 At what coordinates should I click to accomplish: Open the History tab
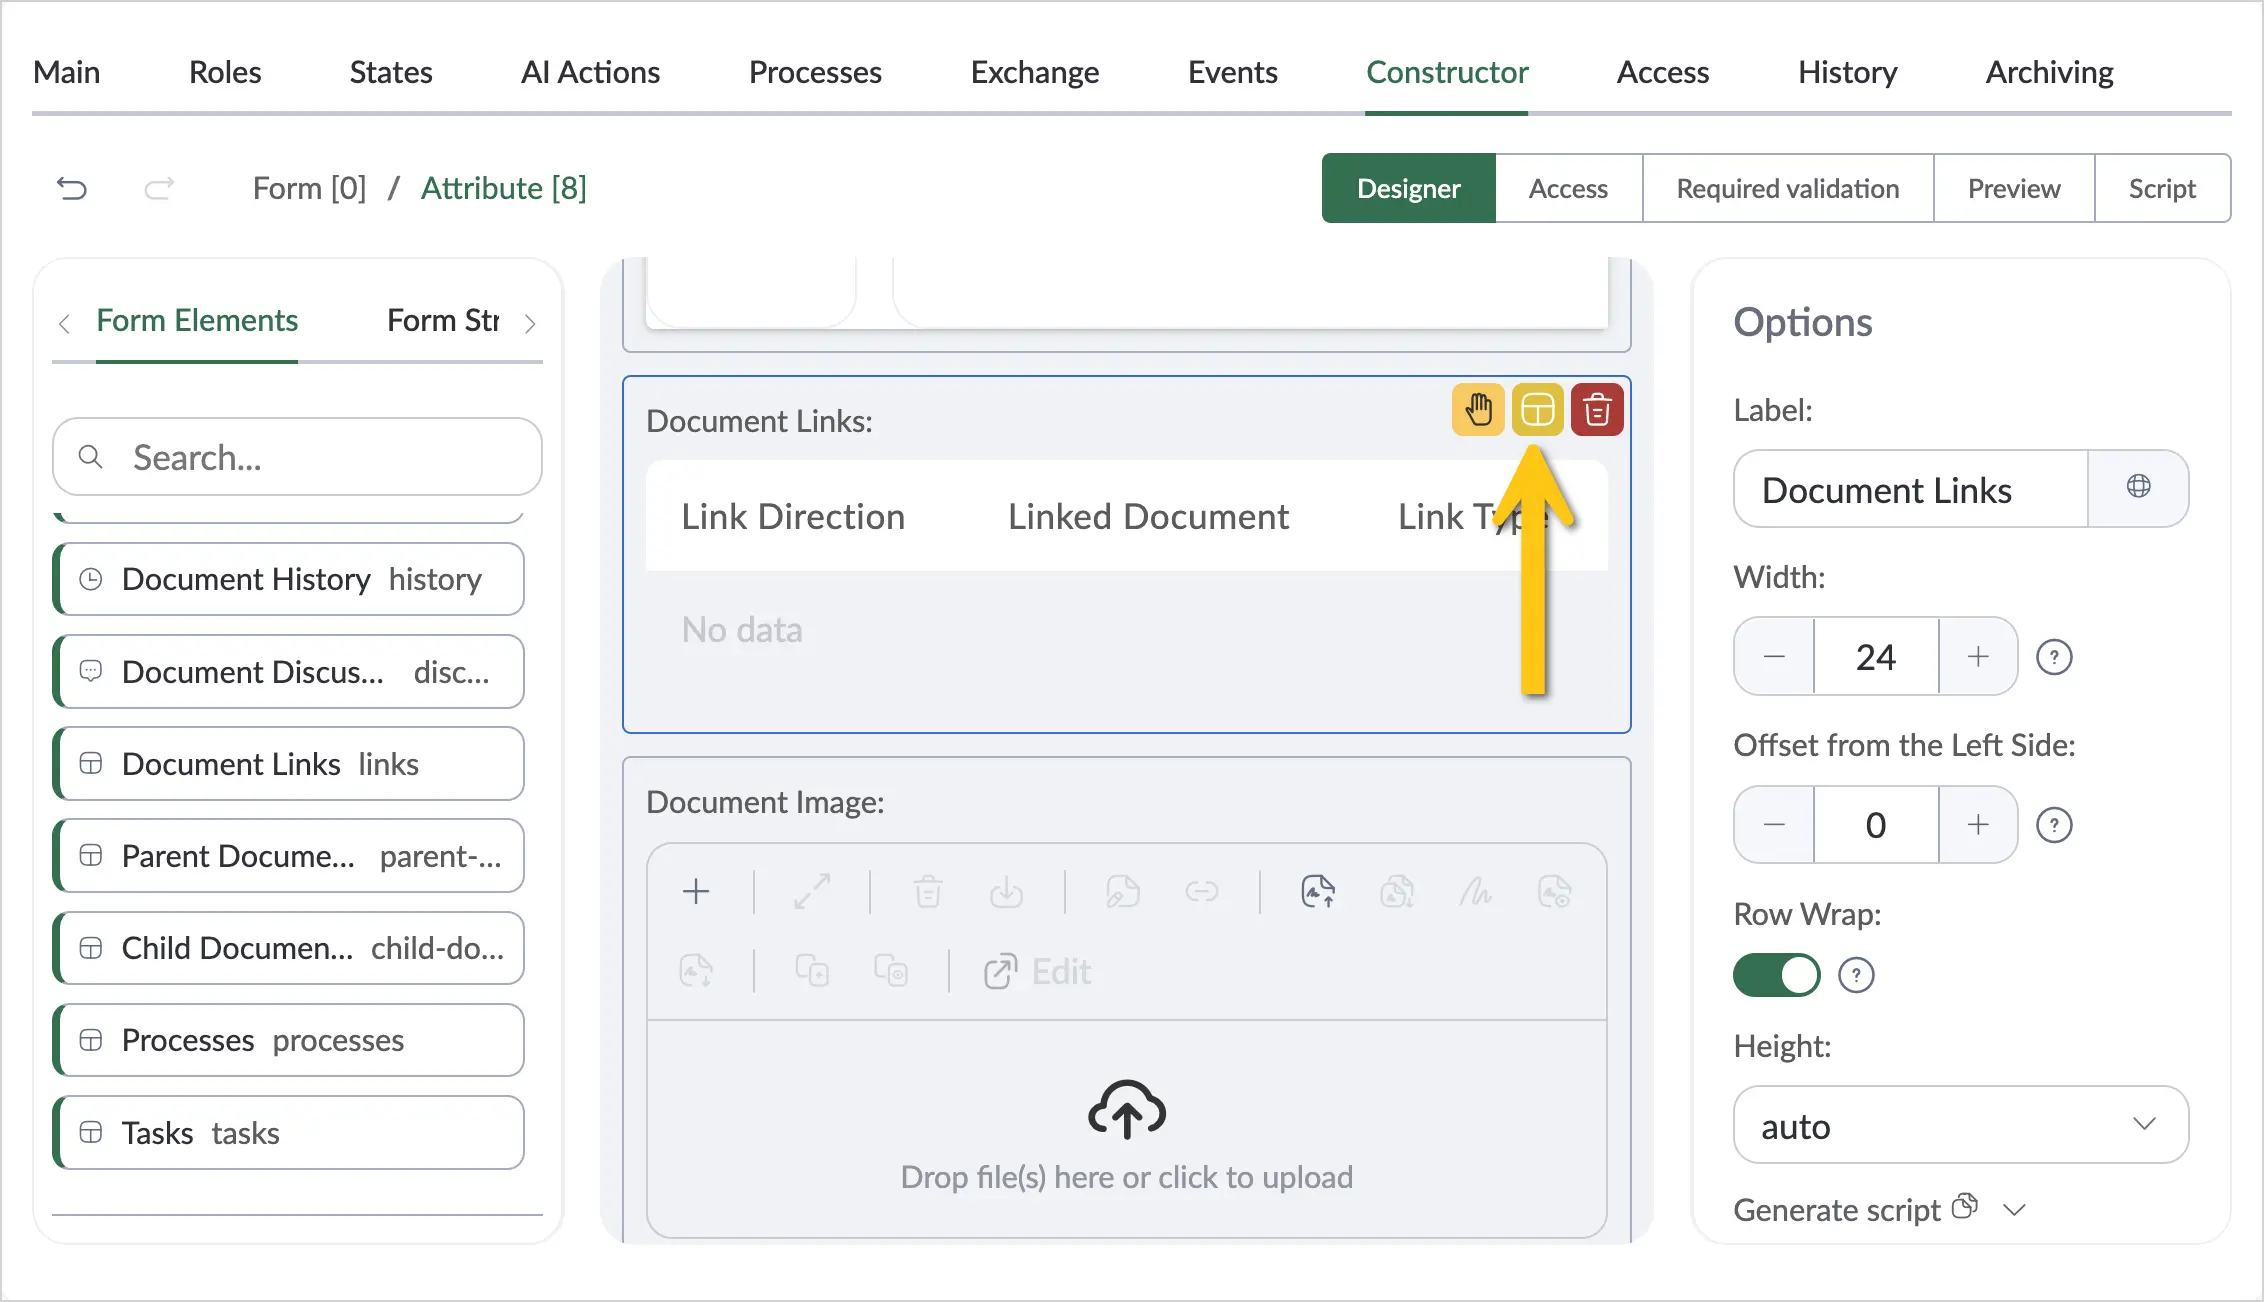1848,72
